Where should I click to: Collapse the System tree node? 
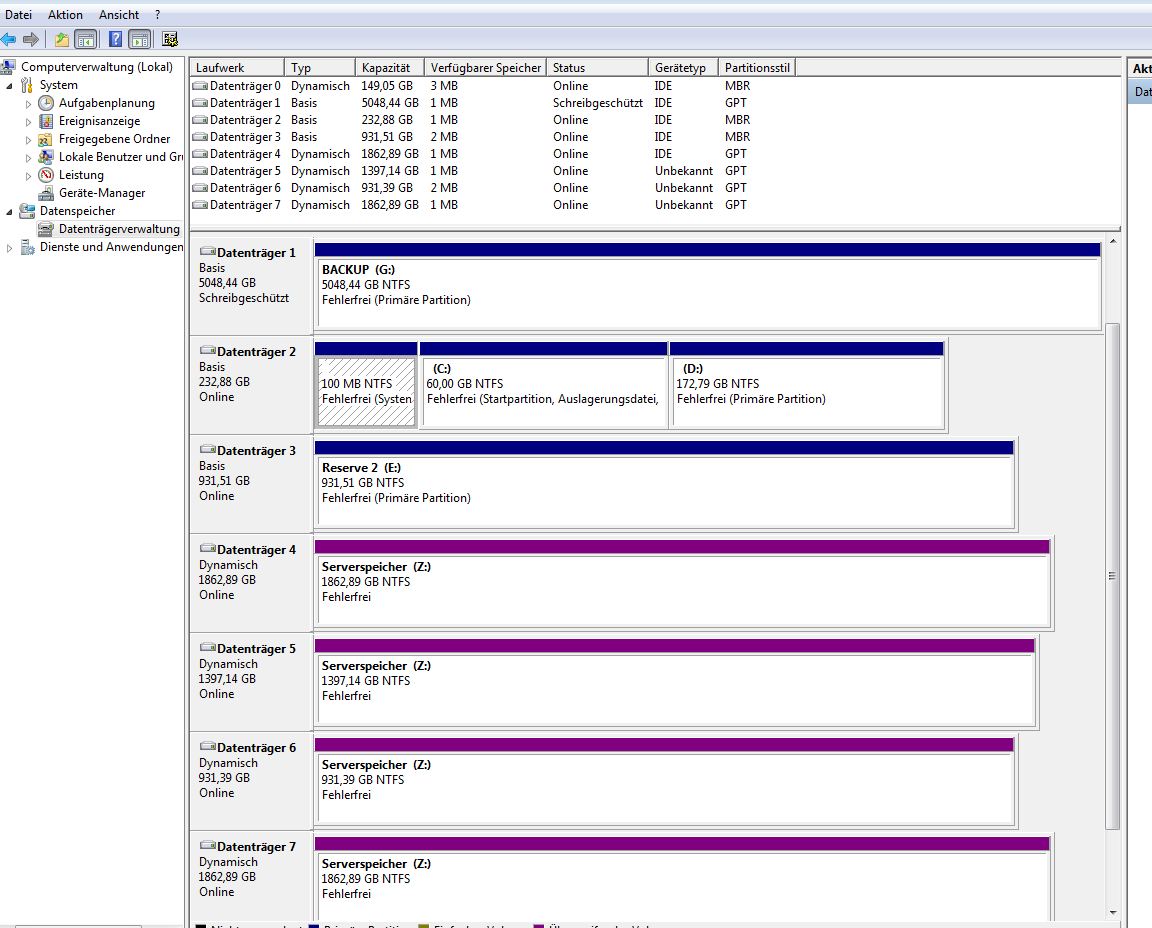coord(10,85)
